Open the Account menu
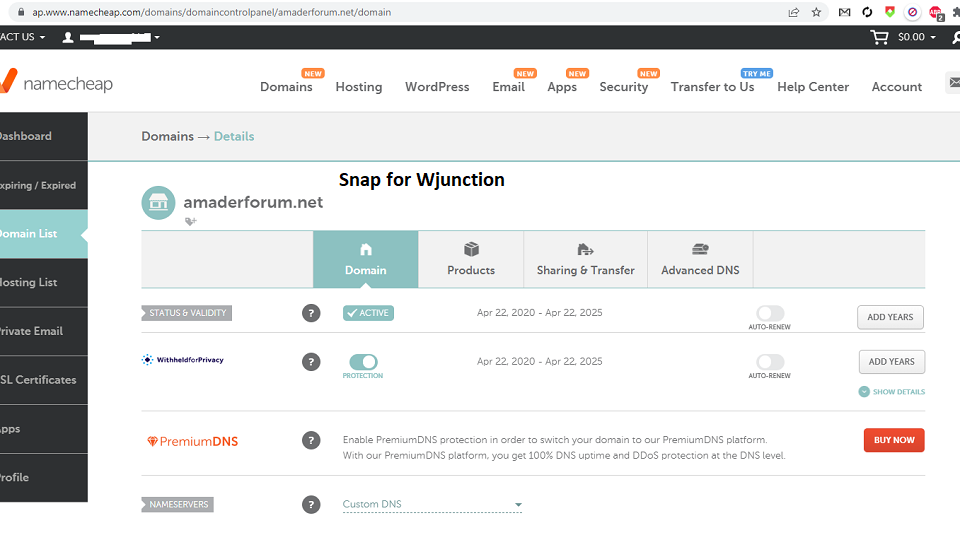The width and height of the screenshot is (960, 535). coord(896,87)
